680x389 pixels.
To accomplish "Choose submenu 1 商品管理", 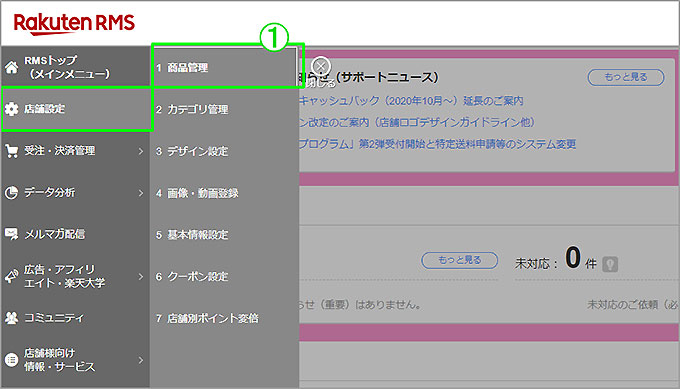I will (224, 68).
